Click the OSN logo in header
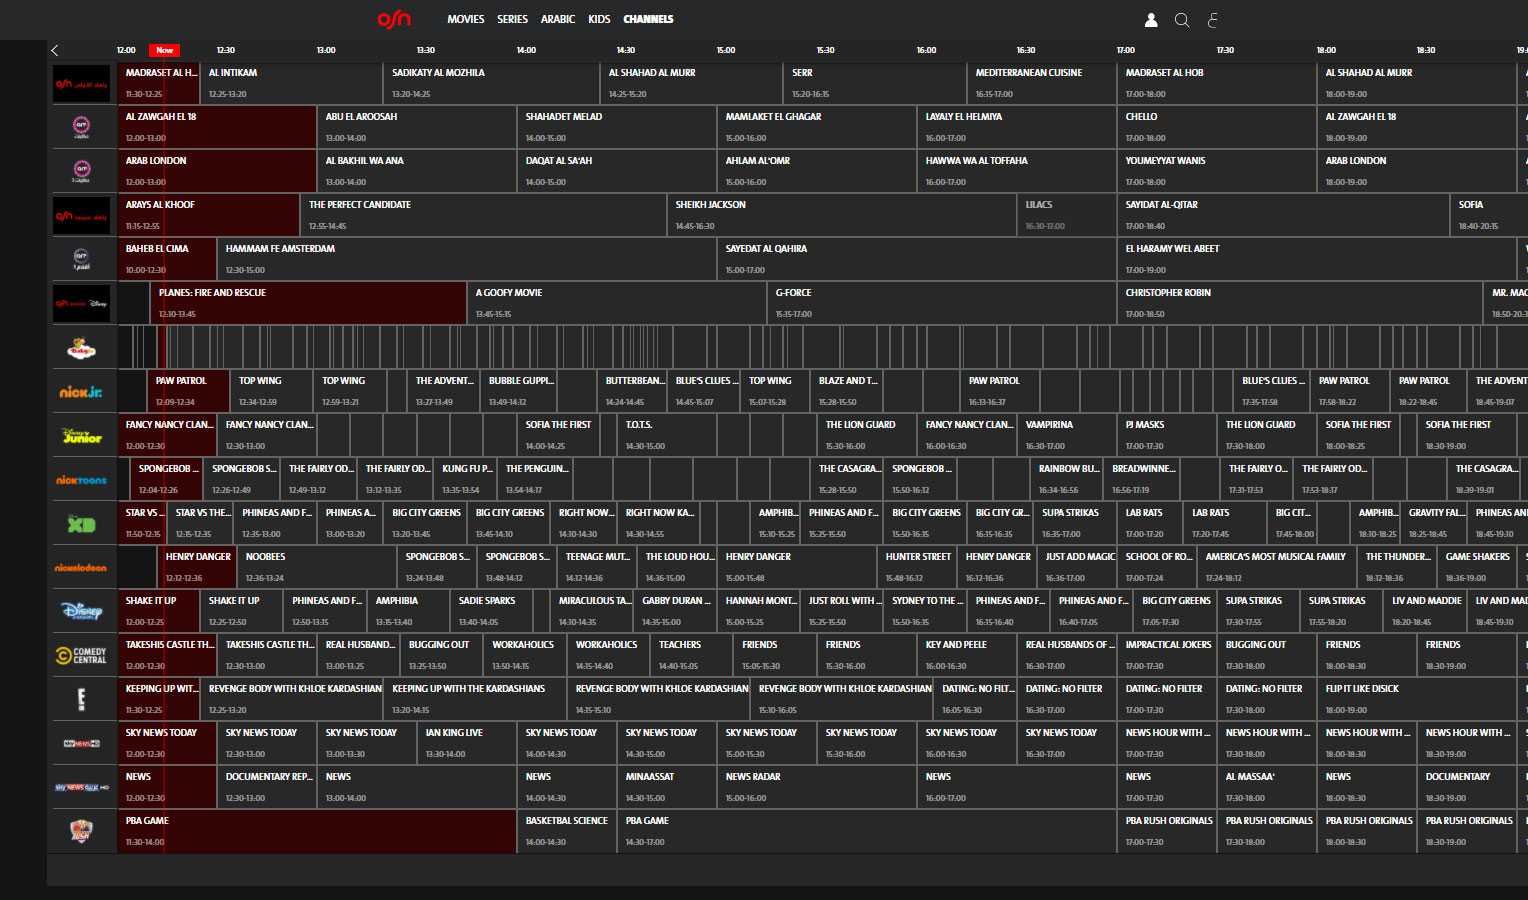 click(394, 19)
